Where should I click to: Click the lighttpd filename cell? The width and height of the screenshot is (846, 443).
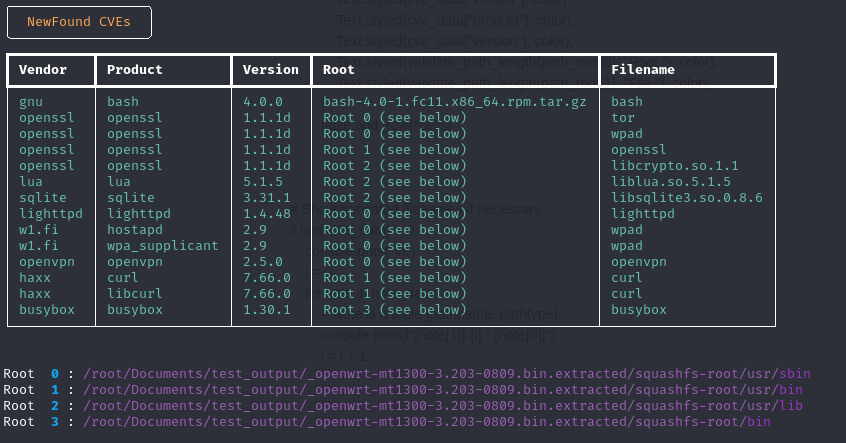point(643,214)
